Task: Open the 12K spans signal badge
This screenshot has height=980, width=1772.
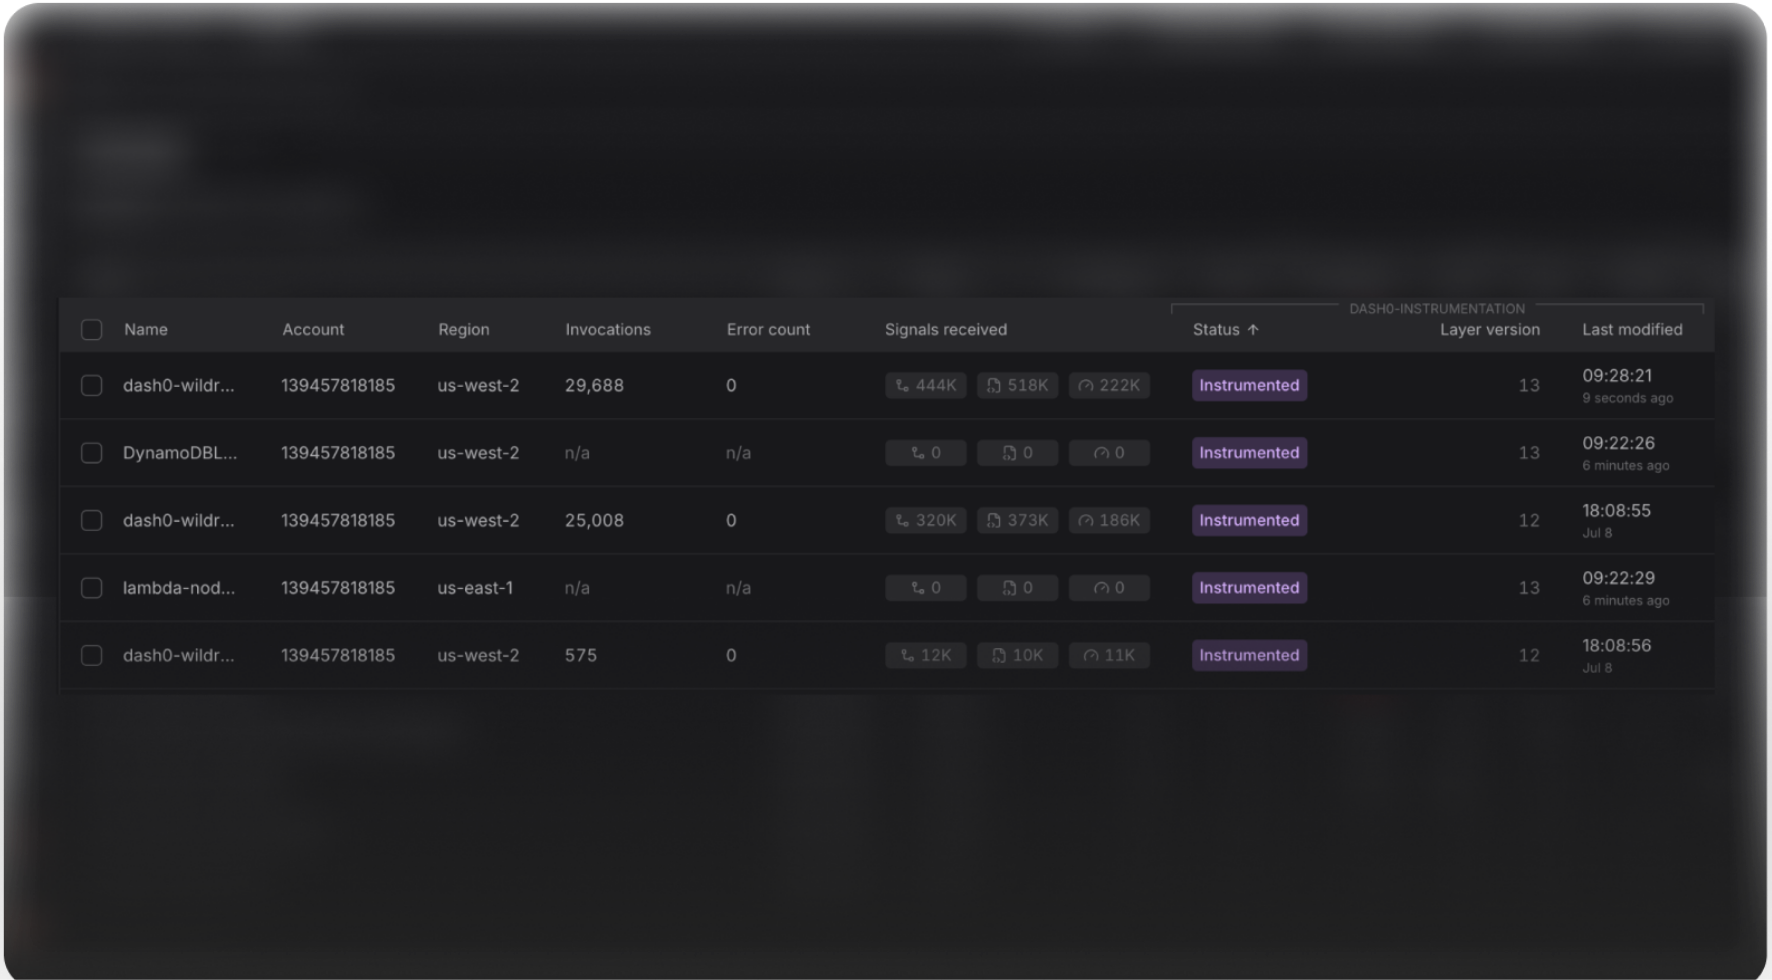Action: tap(926, 656)
